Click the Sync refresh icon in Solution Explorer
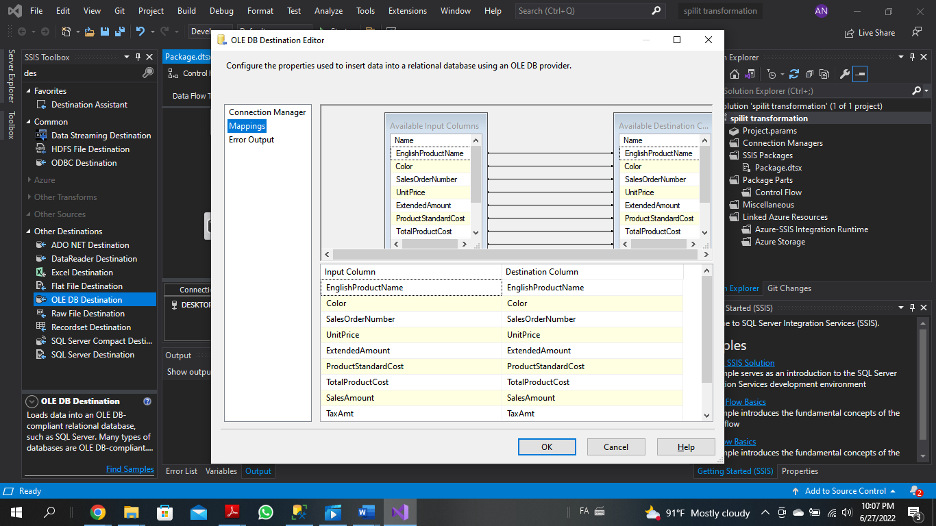The image size is (936, 526). pyautogui.click(x=795, y=74)
